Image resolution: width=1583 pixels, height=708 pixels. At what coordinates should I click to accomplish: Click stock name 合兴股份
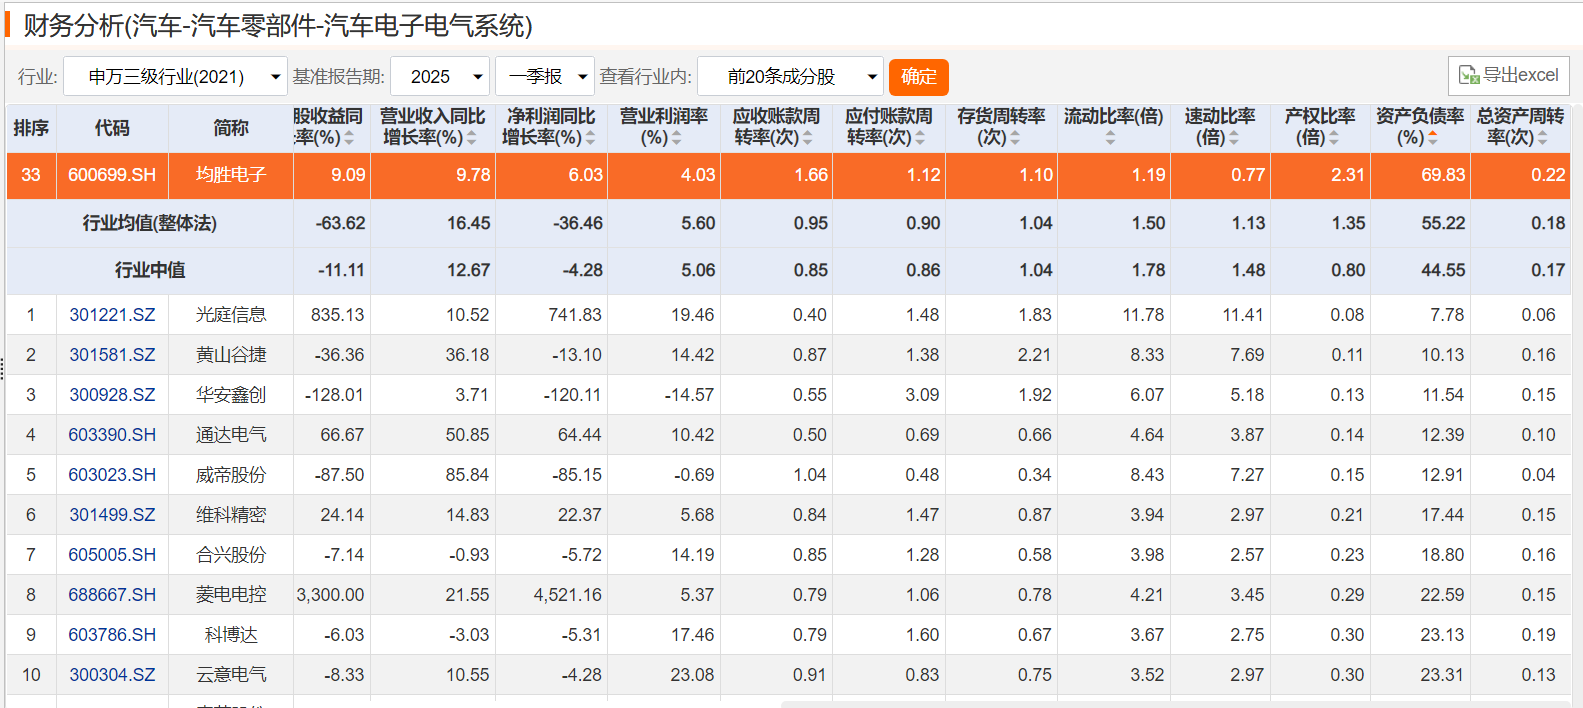tap(231, 555)
